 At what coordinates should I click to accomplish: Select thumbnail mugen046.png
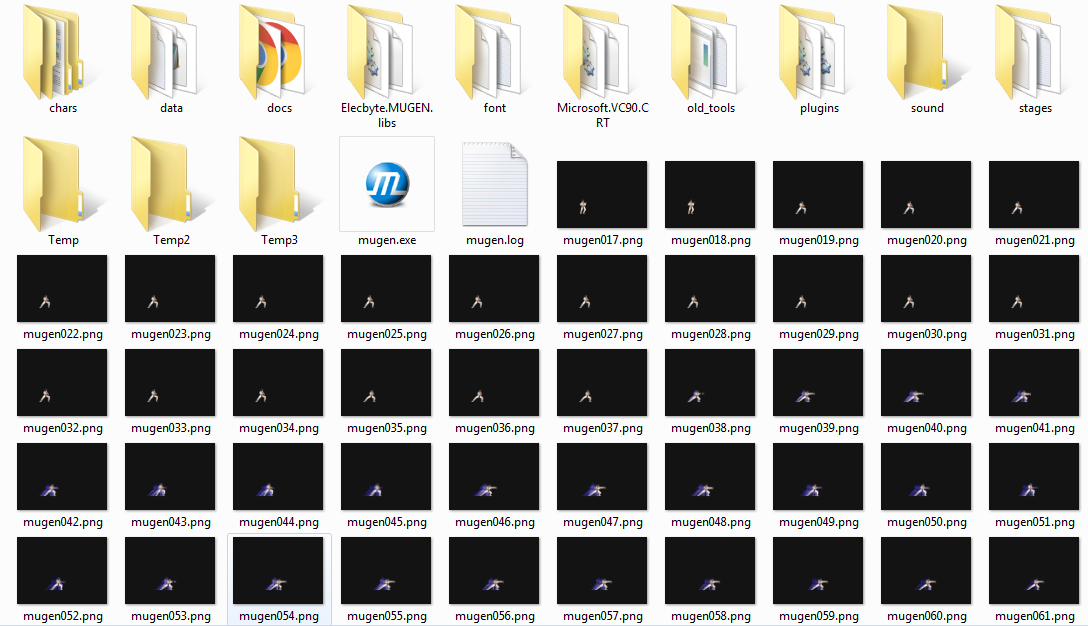point(494,477)
